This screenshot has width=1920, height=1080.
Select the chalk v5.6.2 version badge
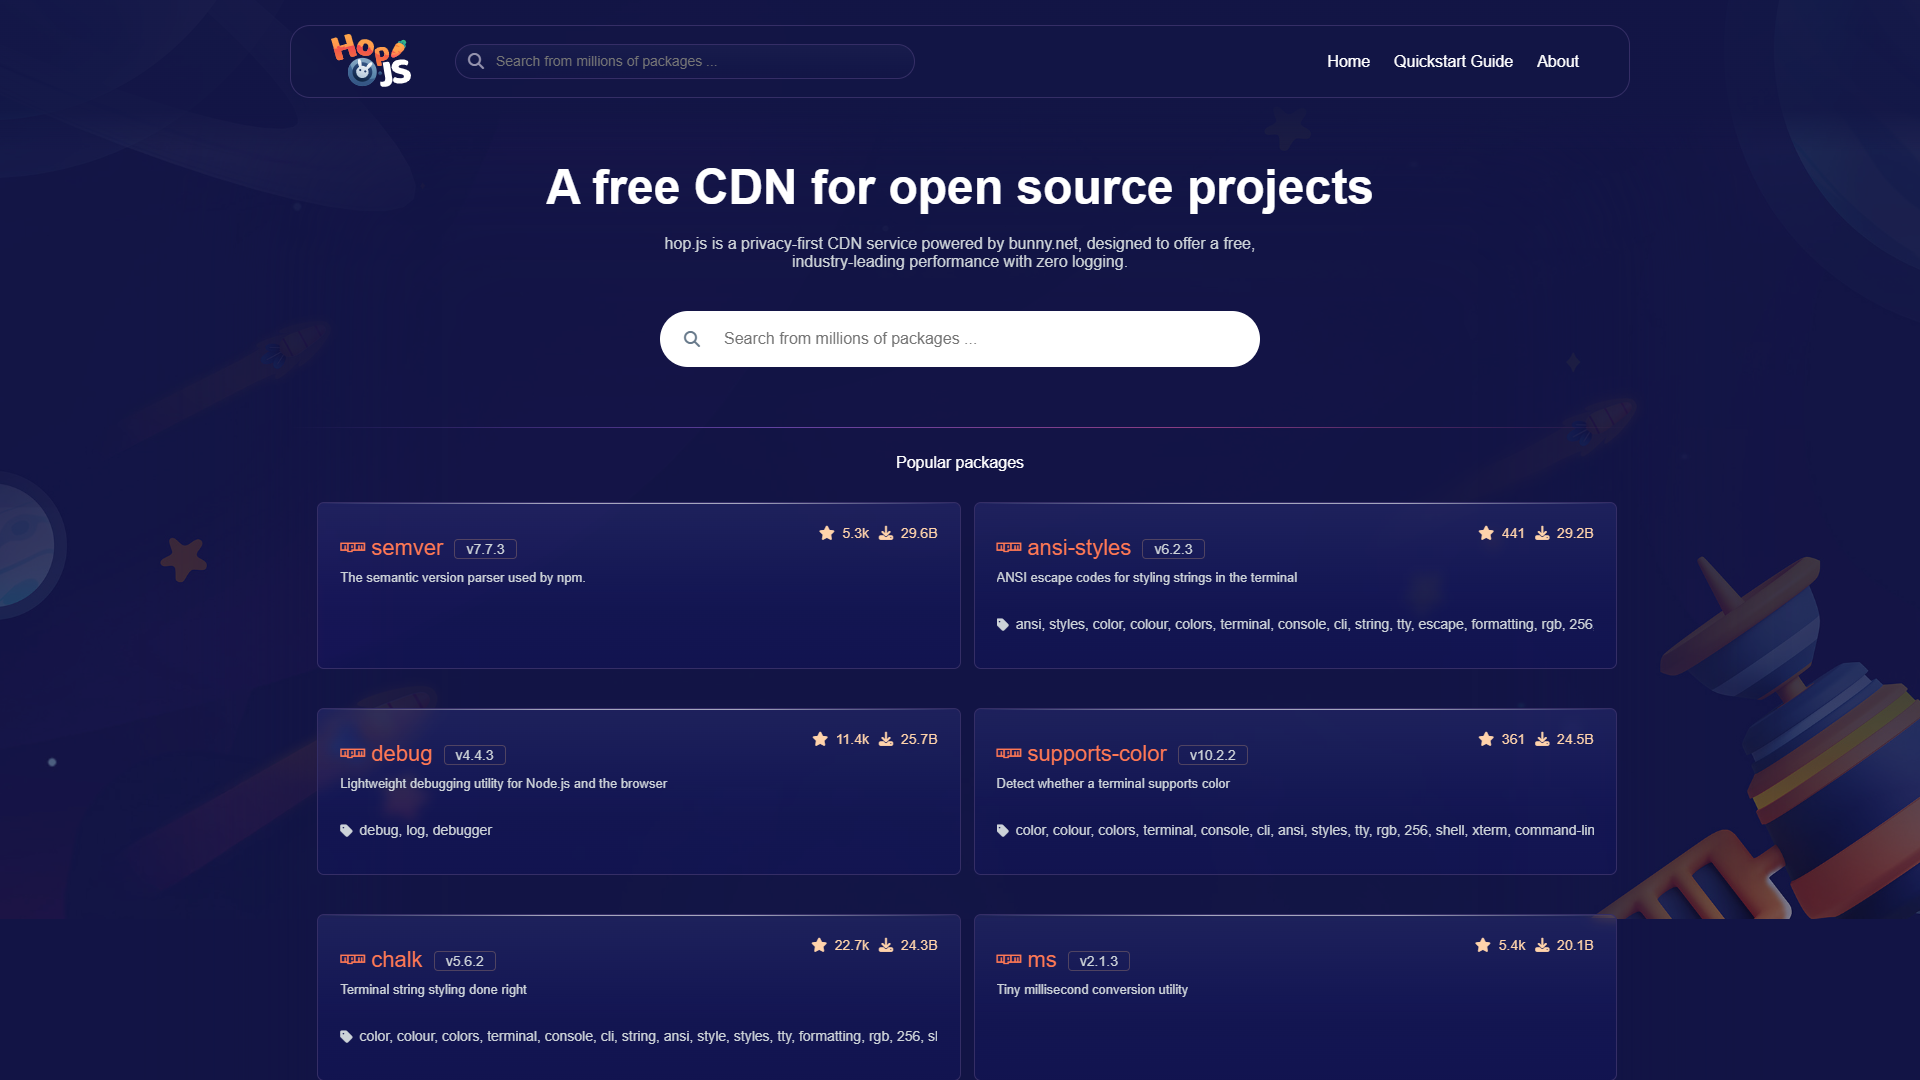click(464, 961)
